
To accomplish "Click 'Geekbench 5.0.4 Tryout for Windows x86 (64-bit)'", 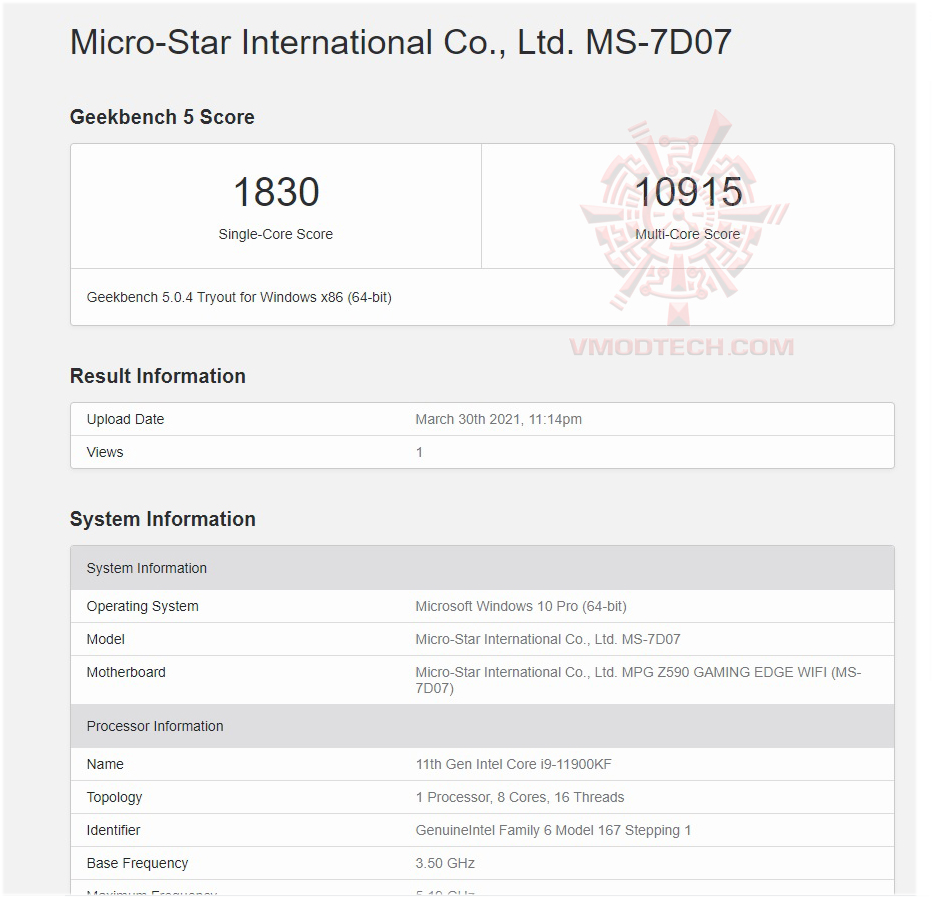I will (x=239, y=297).
